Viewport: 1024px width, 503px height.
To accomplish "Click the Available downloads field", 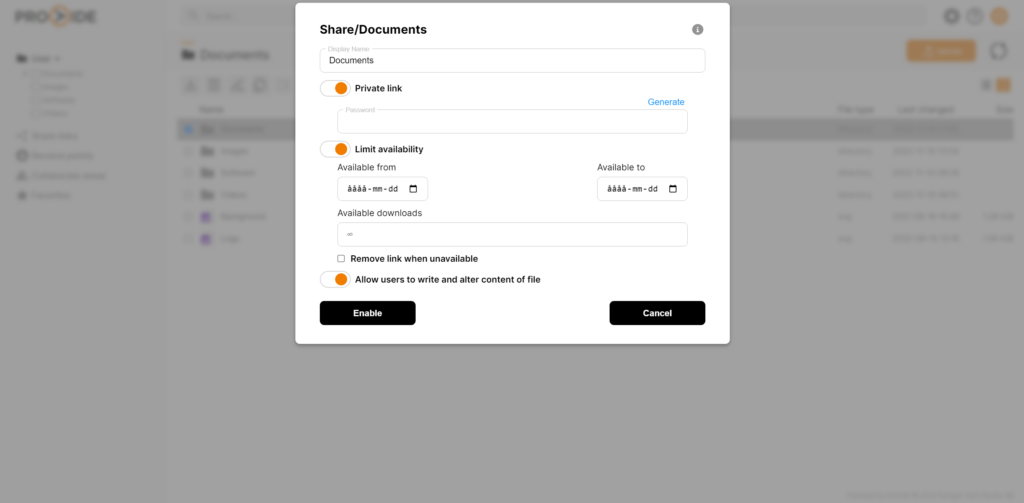I will point(512,234).
